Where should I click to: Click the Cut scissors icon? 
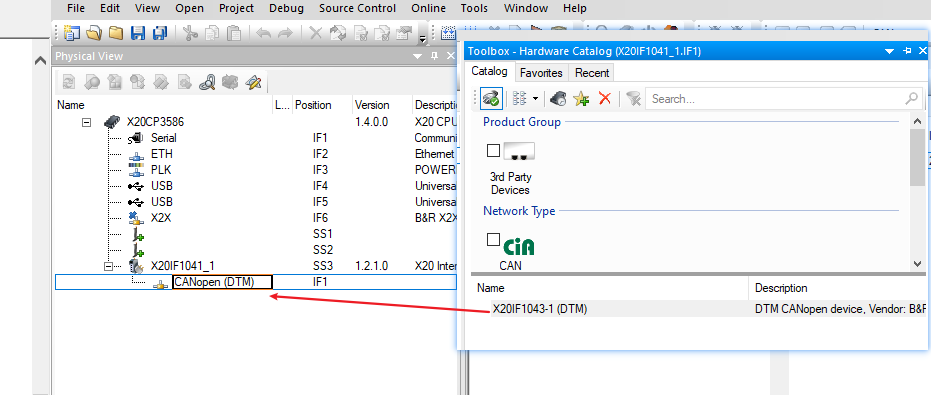point(190,33)
